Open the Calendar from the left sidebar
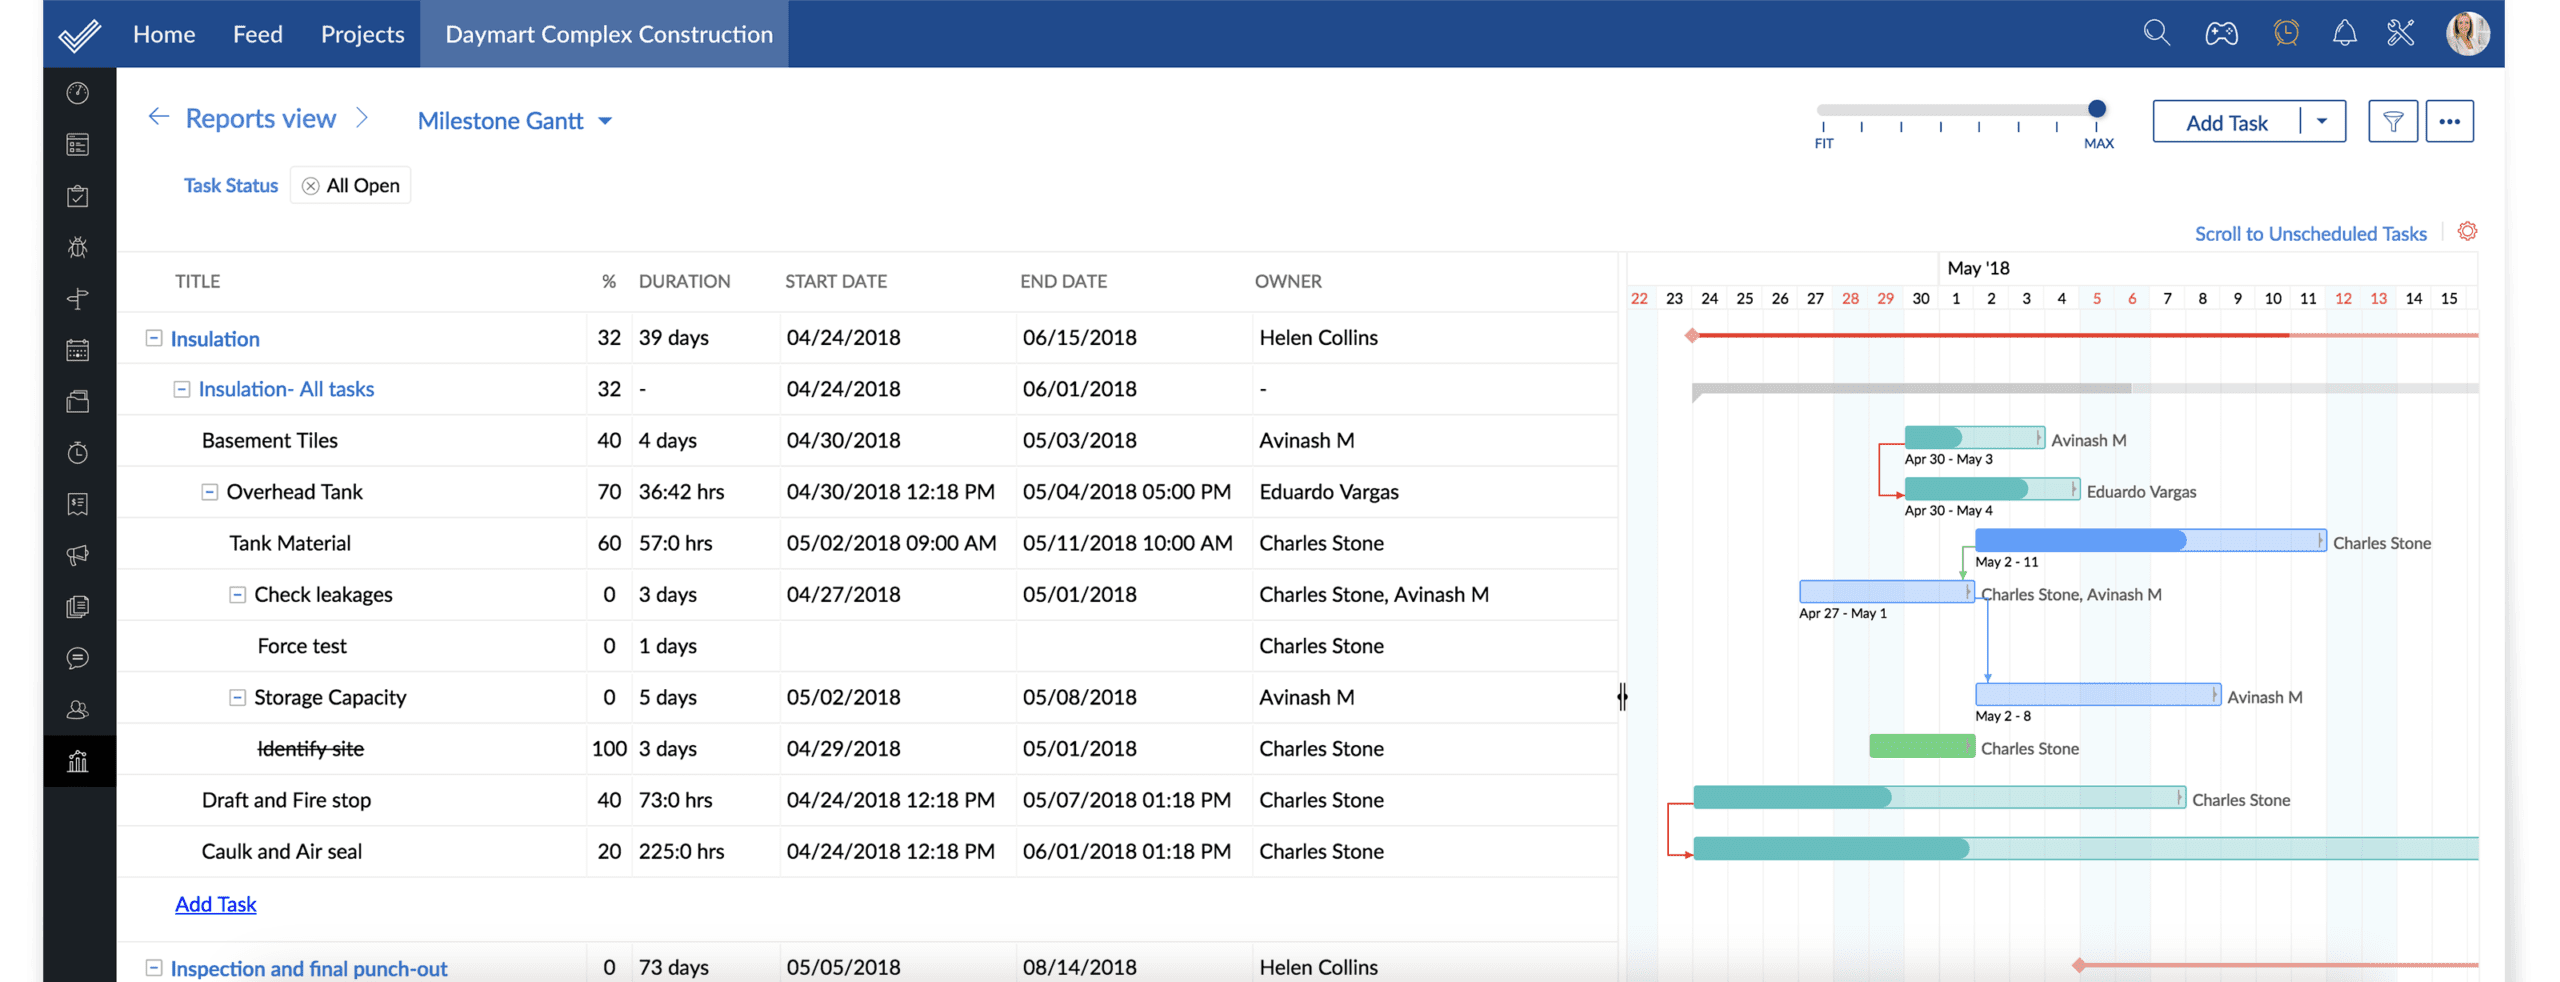The width and height of the screenshot is (2560, 982). coord(78,349)
